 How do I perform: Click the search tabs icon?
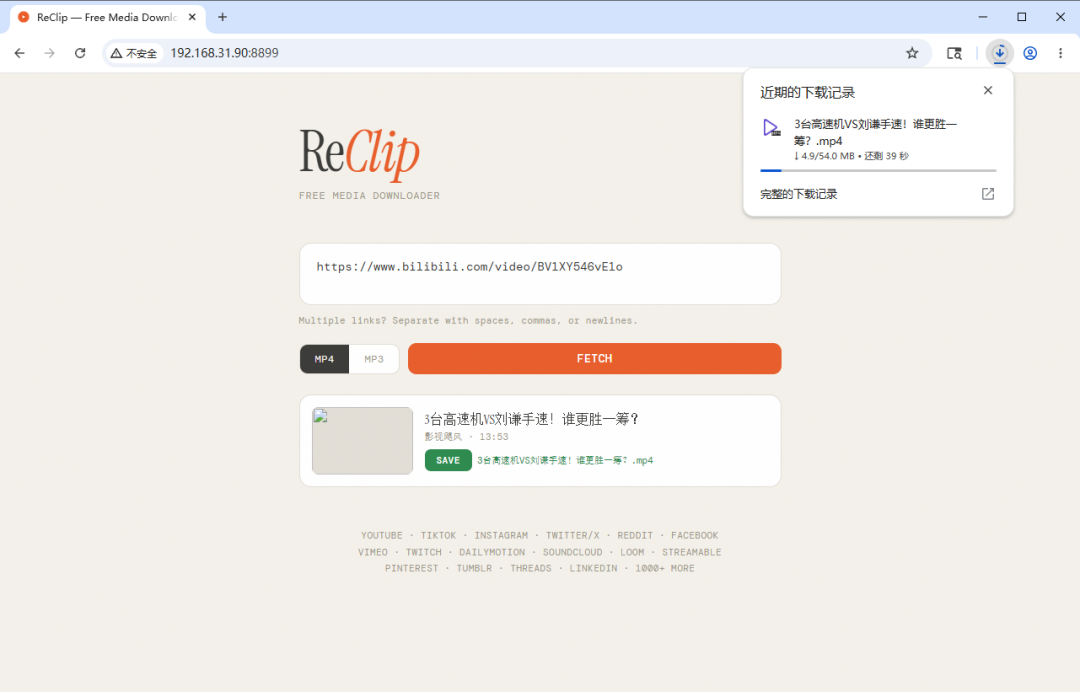pyautogui.click(x=954, y=53)
